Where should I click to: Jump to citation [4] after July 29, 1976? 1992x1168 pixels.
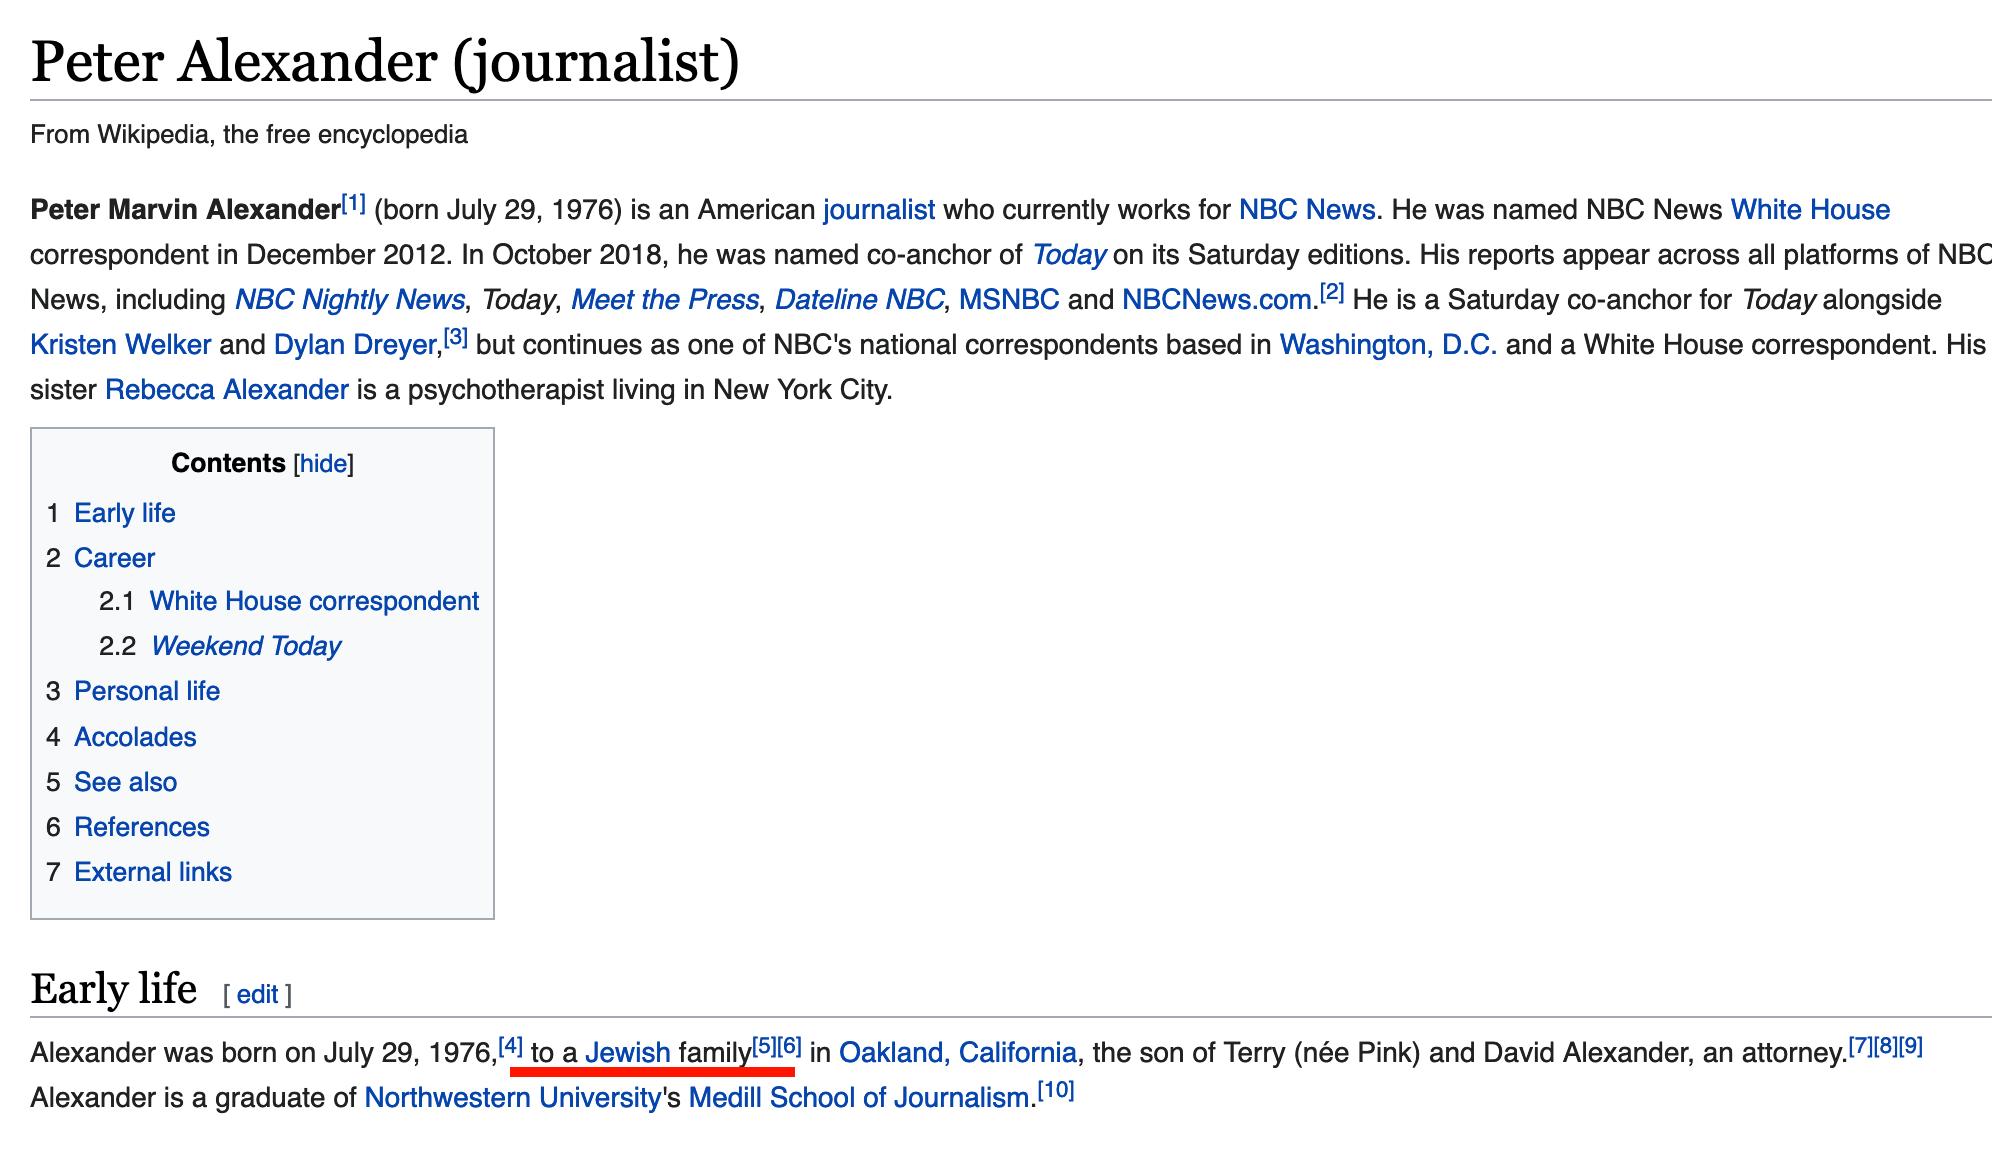pyautogui.click(x=510, y=1046)
